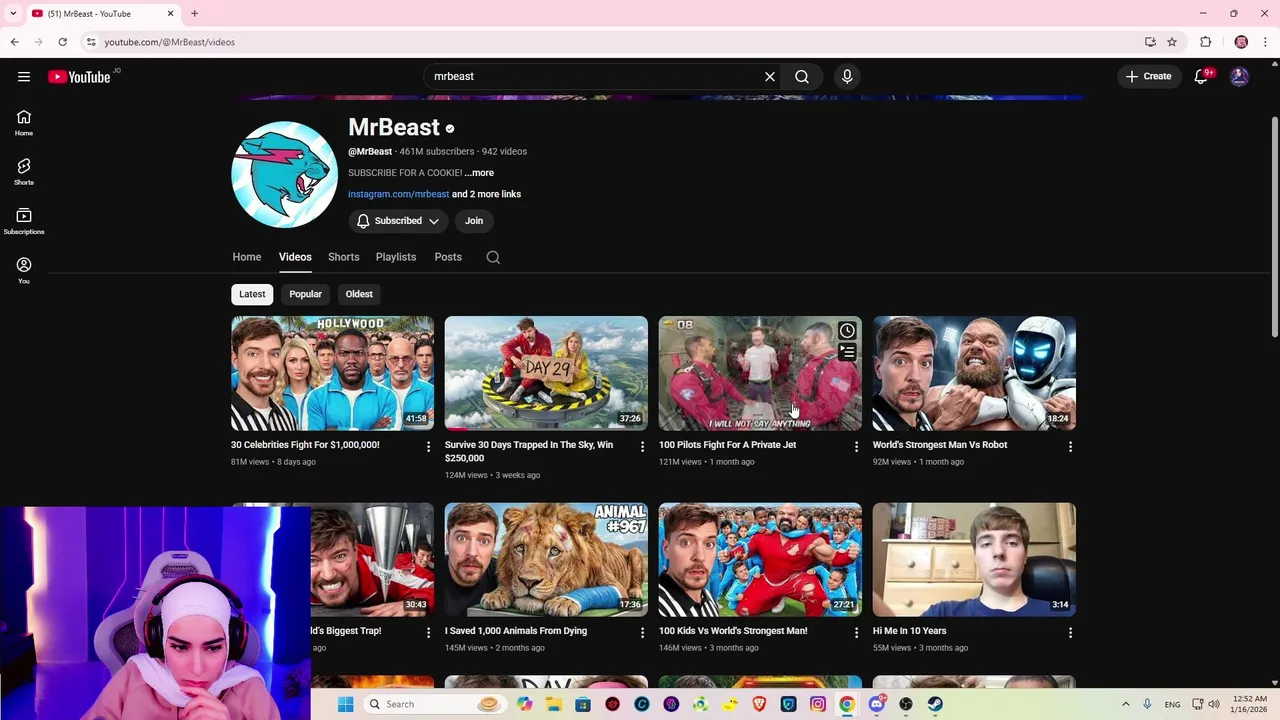Reload the page
Viewport: 1280px width, 720px height.
[62, 42]
